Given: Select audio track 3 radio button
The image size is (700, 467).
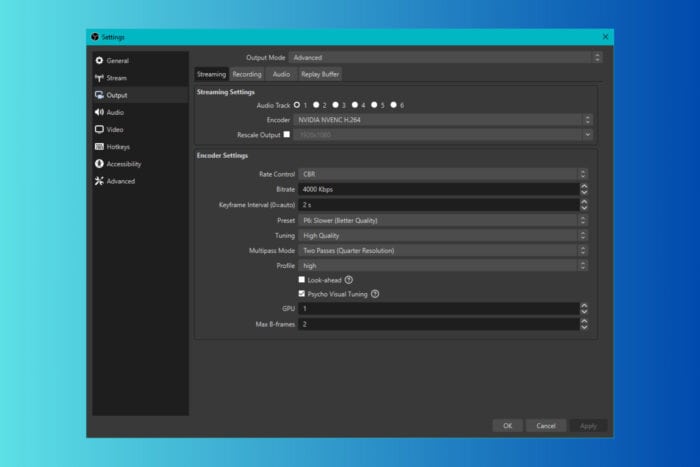Looking at the screenshot, I should coord(335,105).
